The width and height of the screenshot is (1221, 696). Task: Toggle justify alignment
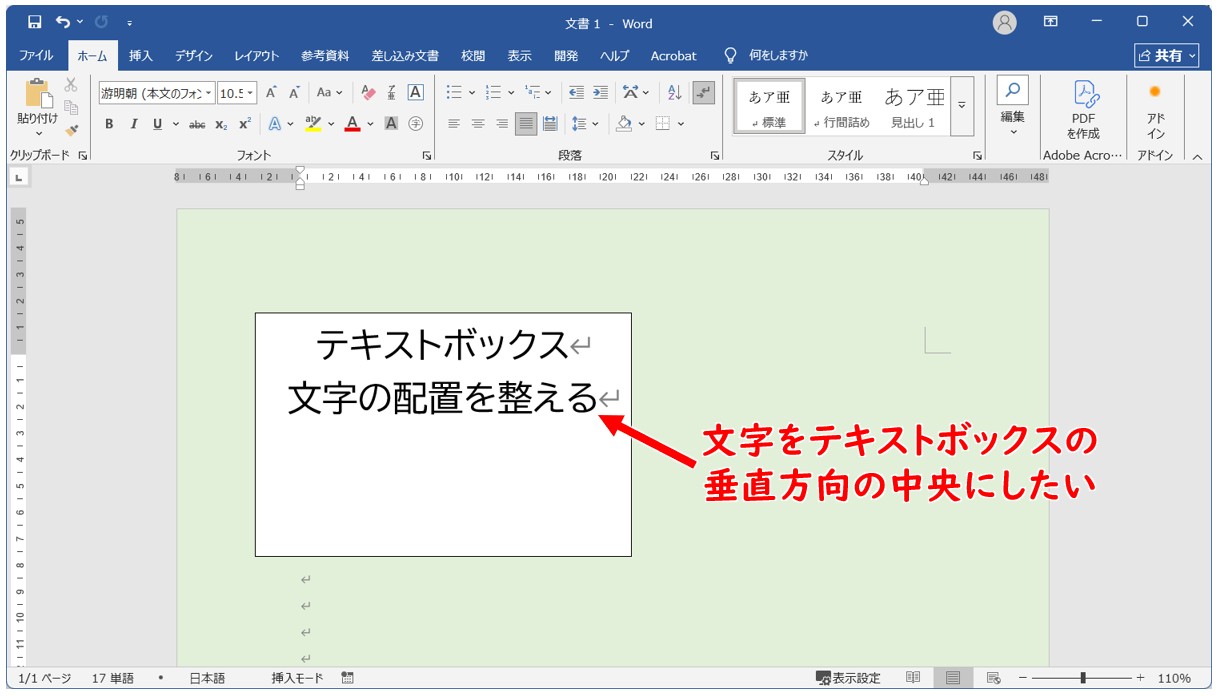526,124
